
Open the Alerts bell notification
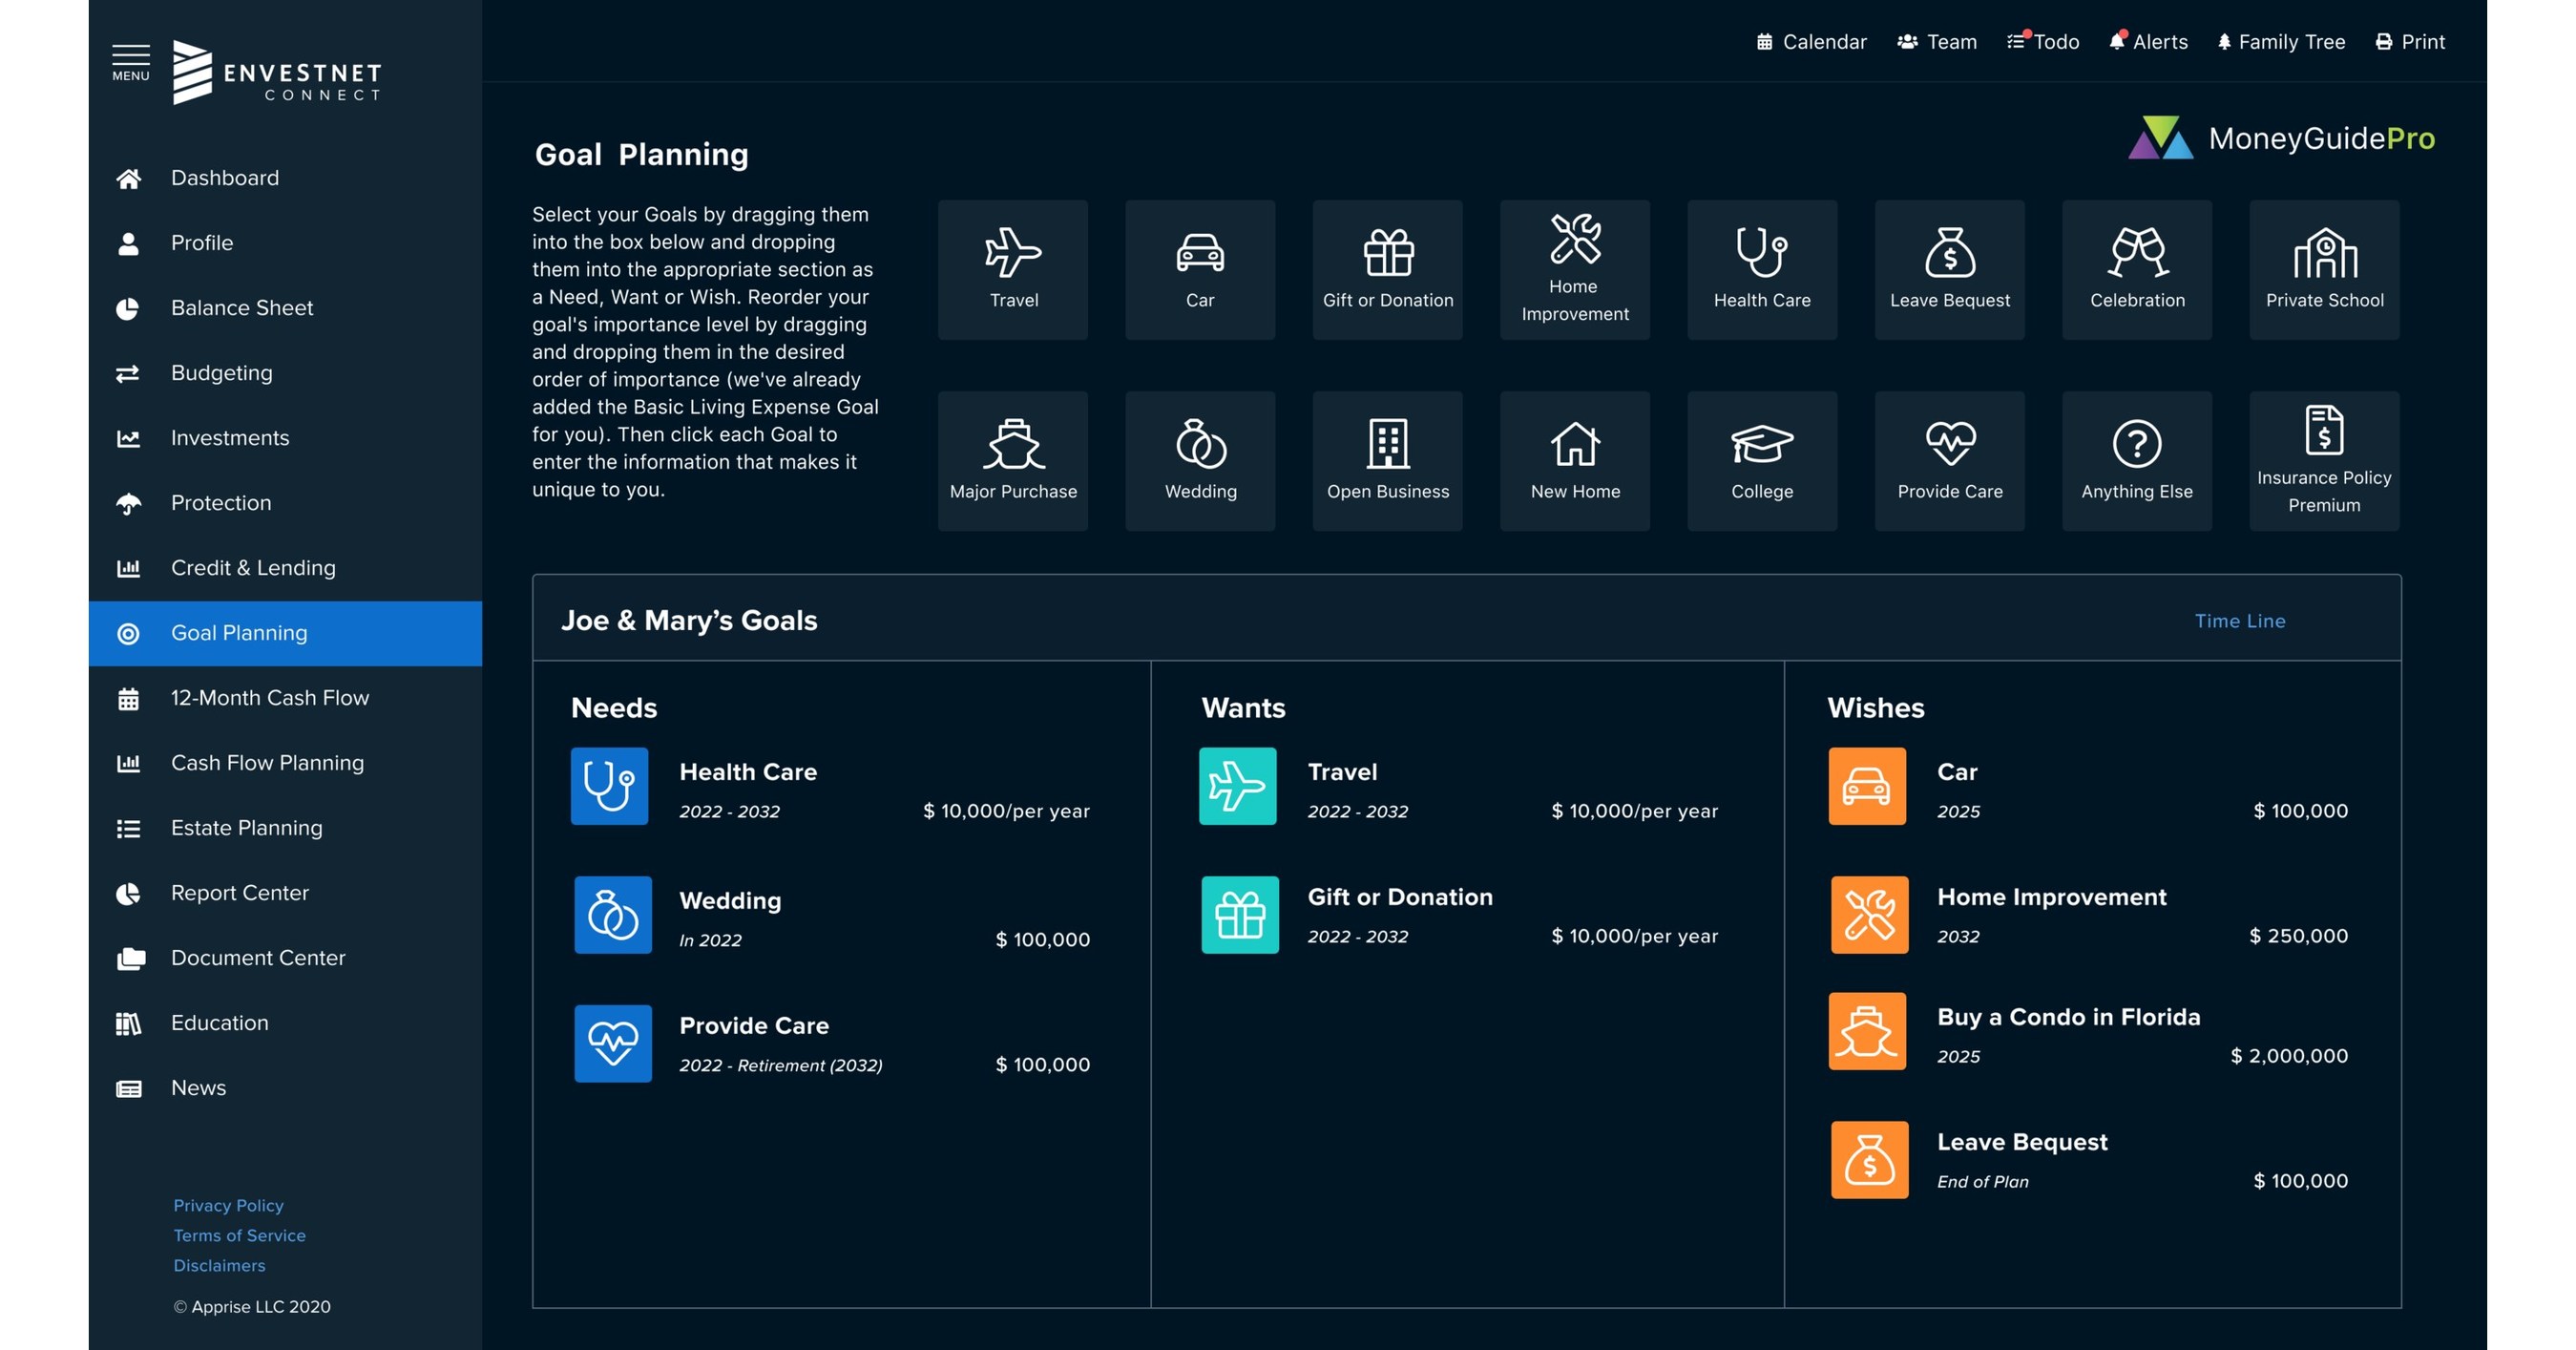point(2148,42)
